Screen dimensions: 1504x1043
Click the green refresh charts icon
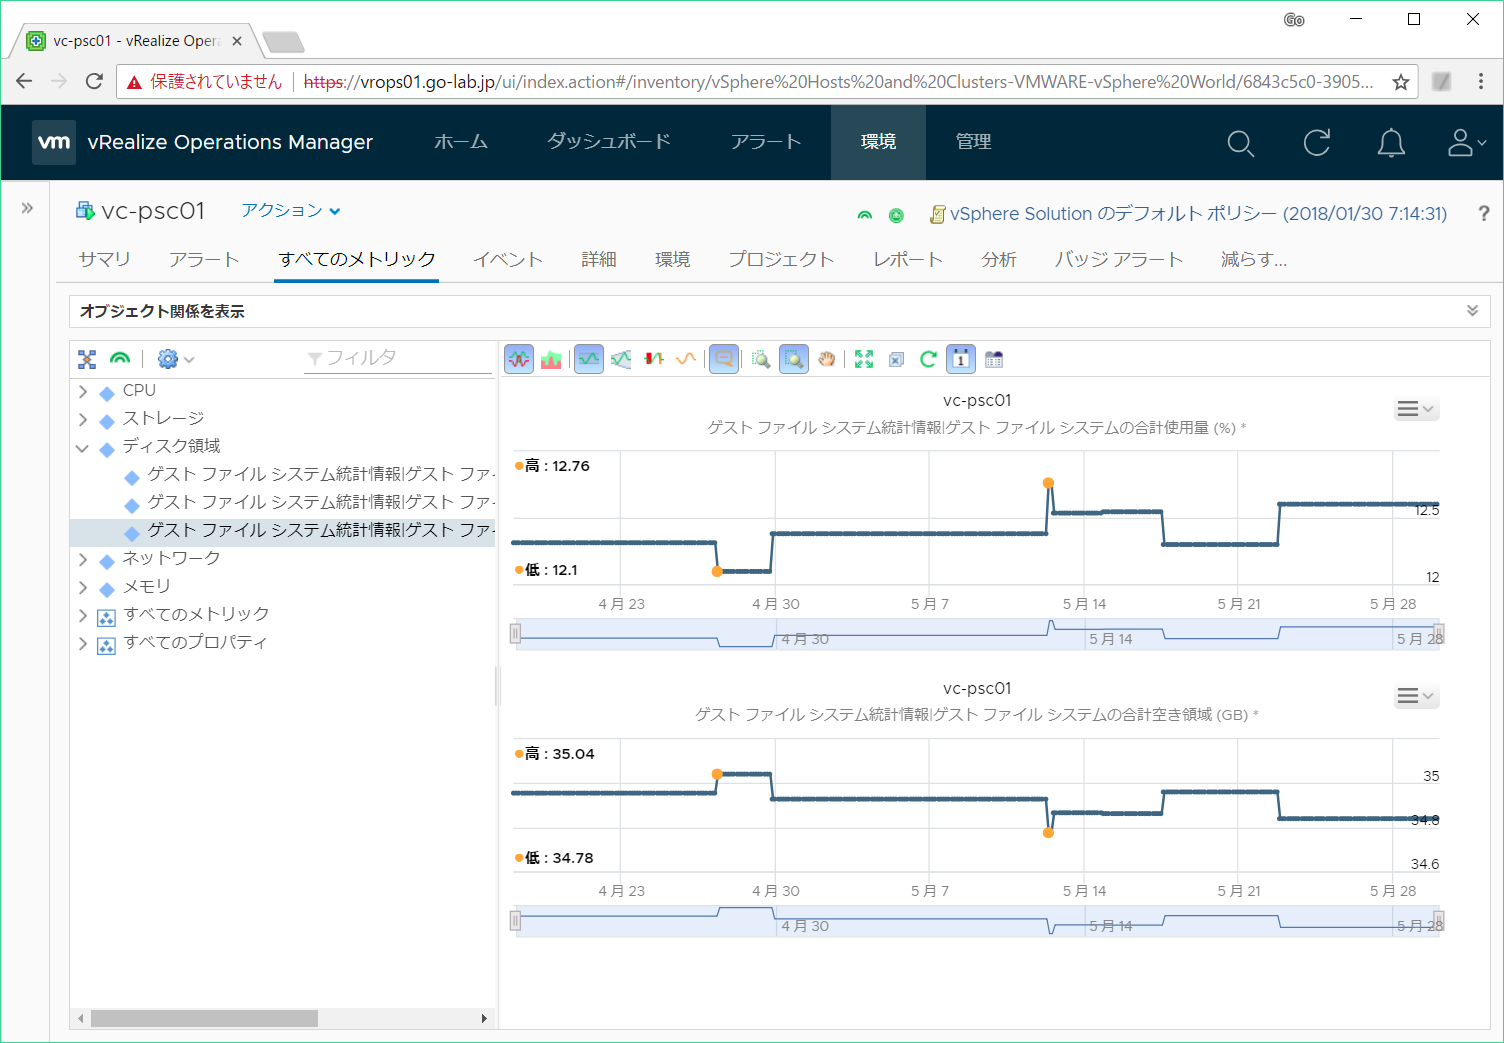(928, 359)
